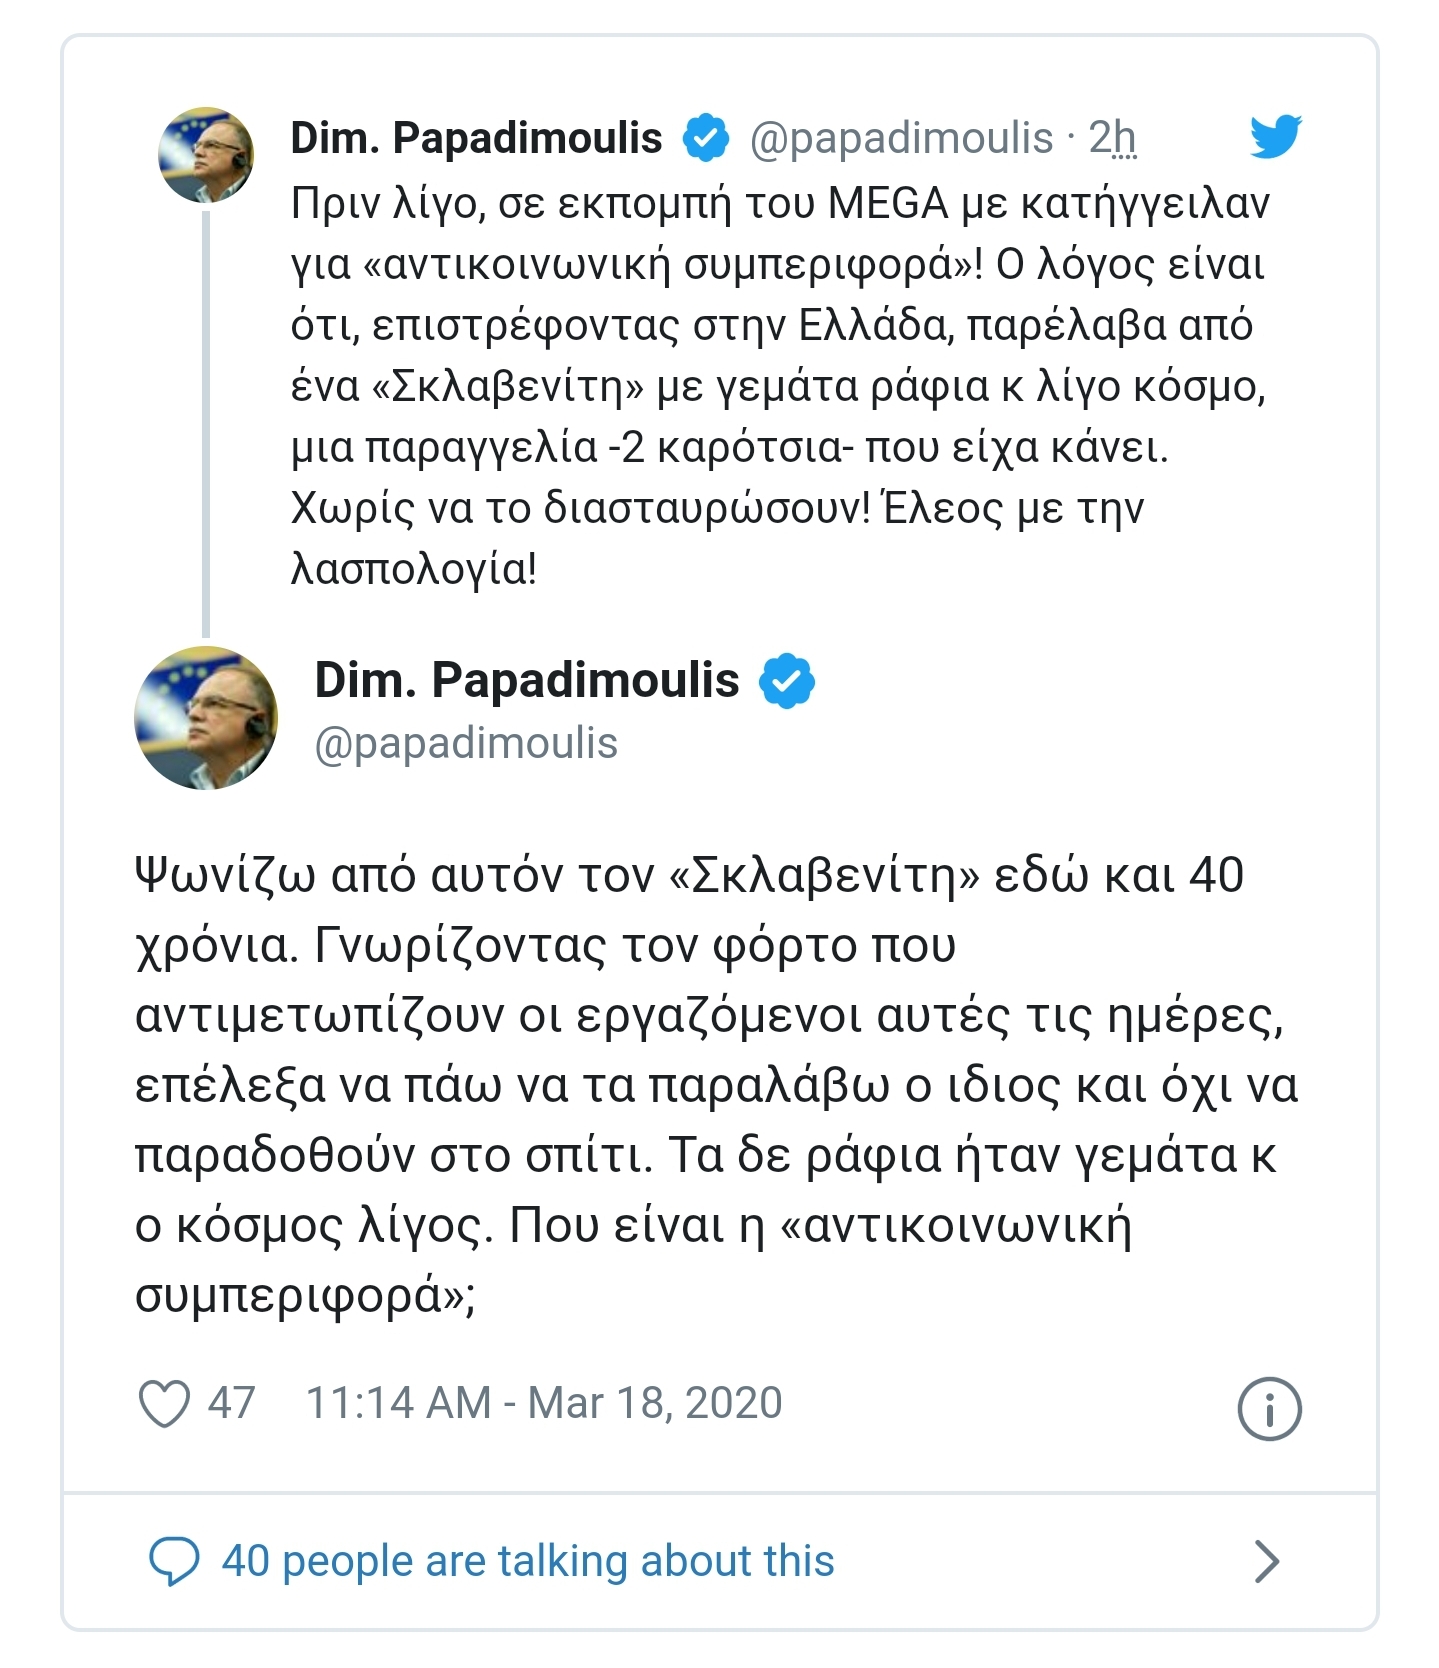The image size is (1439, 1668).
Task: Click the main tweet text body
Action: (716, 1085)
